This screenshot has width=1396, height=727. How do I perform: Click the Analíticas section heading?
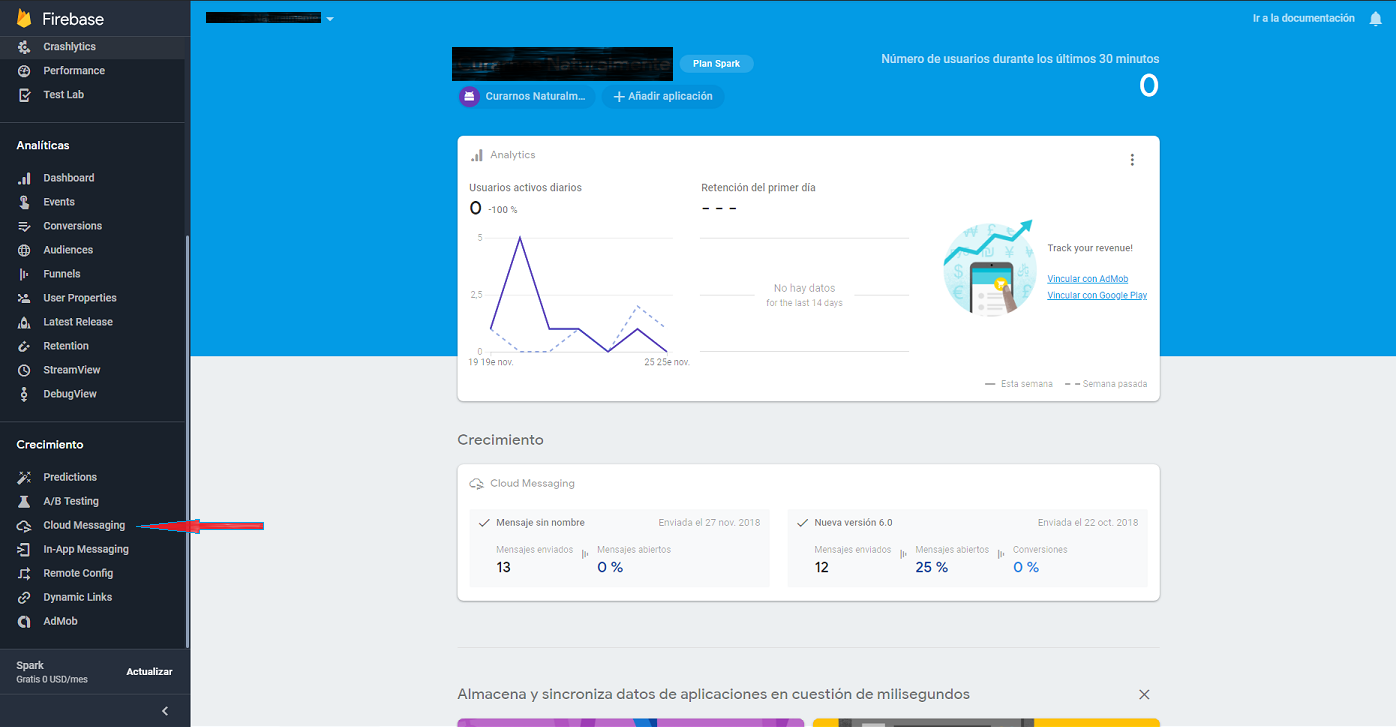pyautogui.click(x=43, y=146)
